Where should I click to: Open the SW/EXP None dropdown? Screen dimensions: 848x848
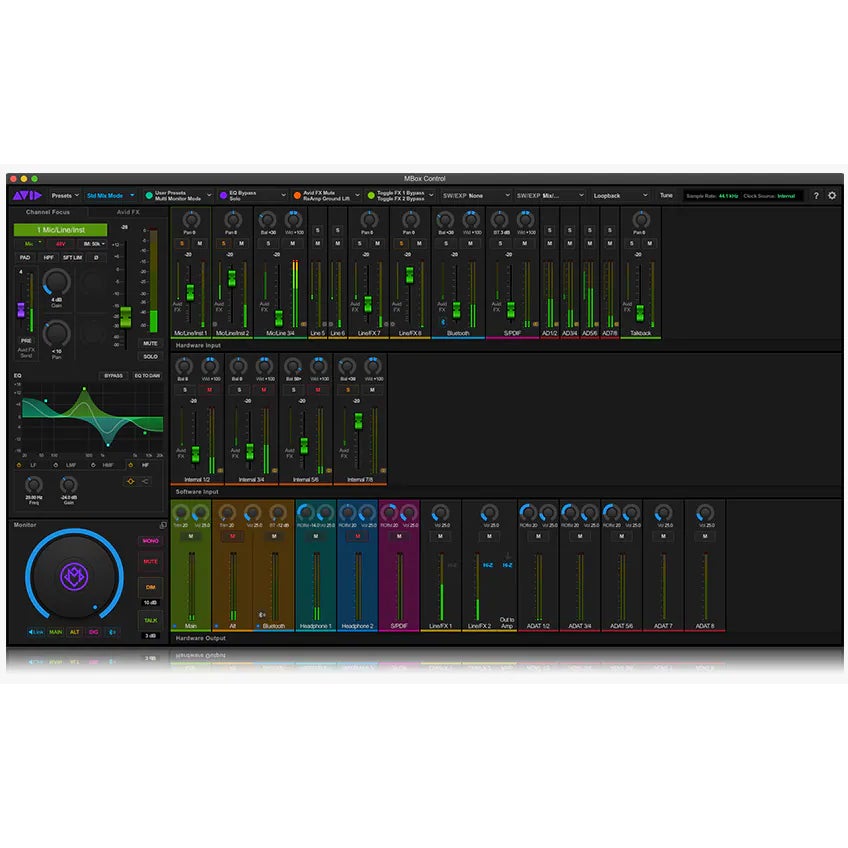pos(475,196)
